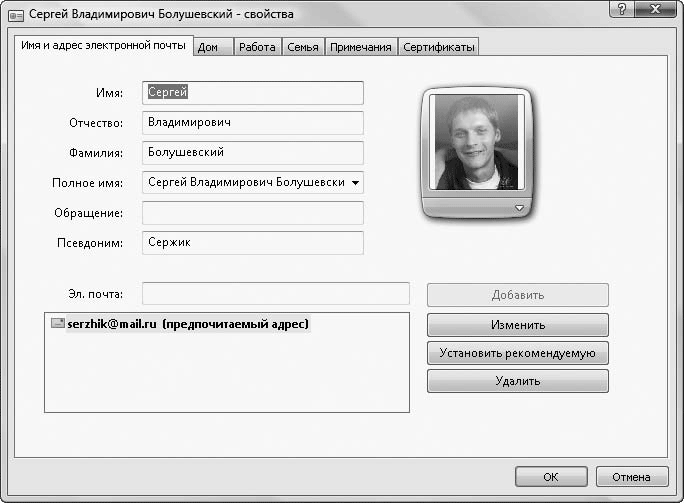Viewport: 684px width, 503px height.
Task: Confirm with the OK button
Action: (x=550, y=477)
